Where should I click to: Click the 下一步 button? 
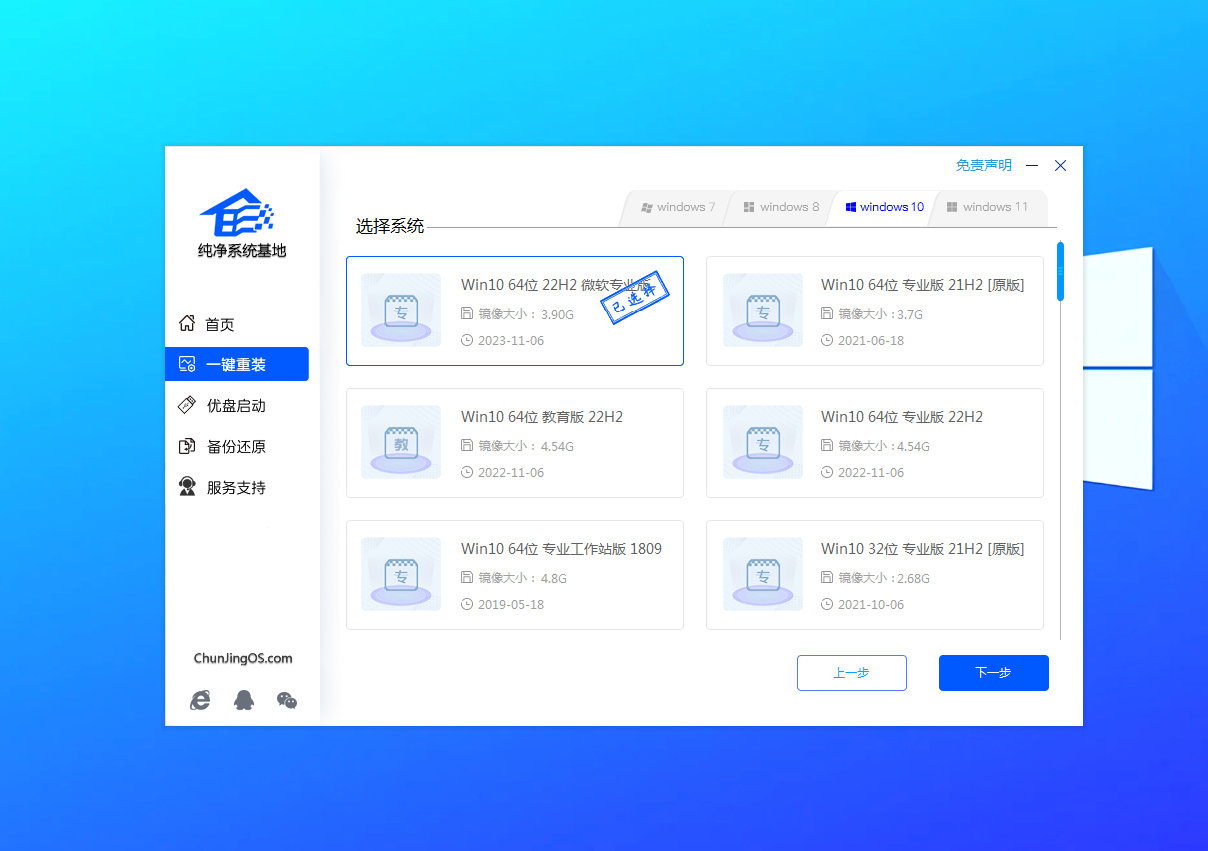(x=994, y=673)
